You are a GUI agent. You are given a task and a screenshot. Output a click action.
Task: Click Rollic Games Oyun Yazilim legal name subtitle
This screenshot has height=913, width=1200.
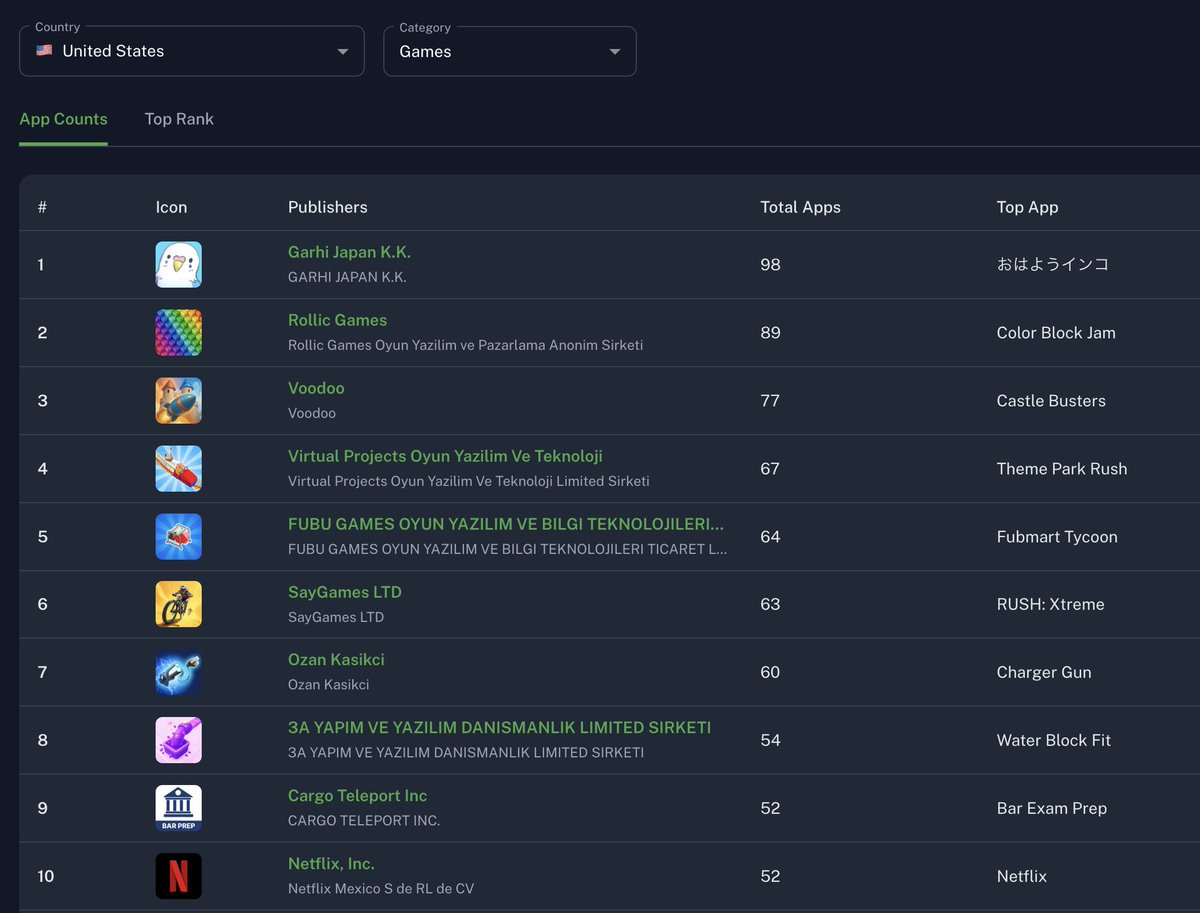click(466, 345)
